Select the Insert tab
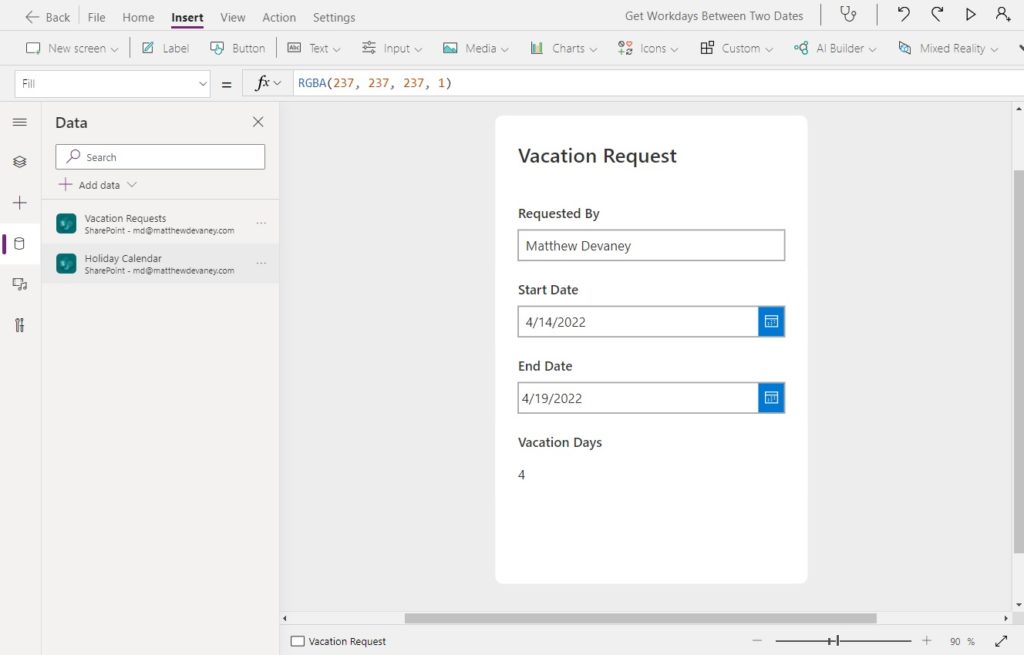This screenshot has width=1024, height=655. [187, 17]
